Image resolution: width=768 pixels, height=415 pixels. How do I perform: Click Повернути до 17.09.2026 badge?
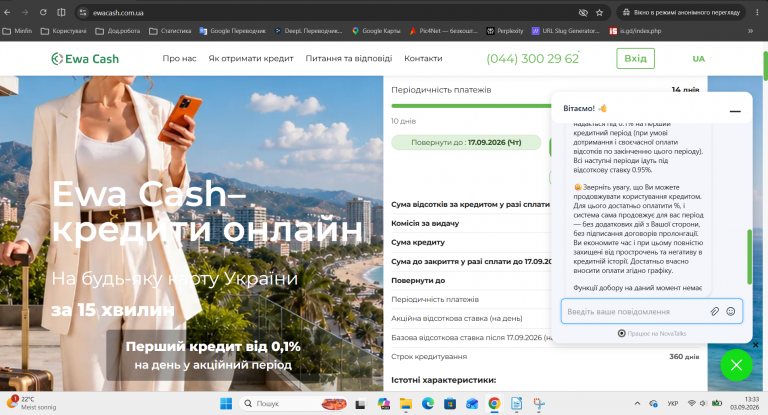tap(466, 143)
